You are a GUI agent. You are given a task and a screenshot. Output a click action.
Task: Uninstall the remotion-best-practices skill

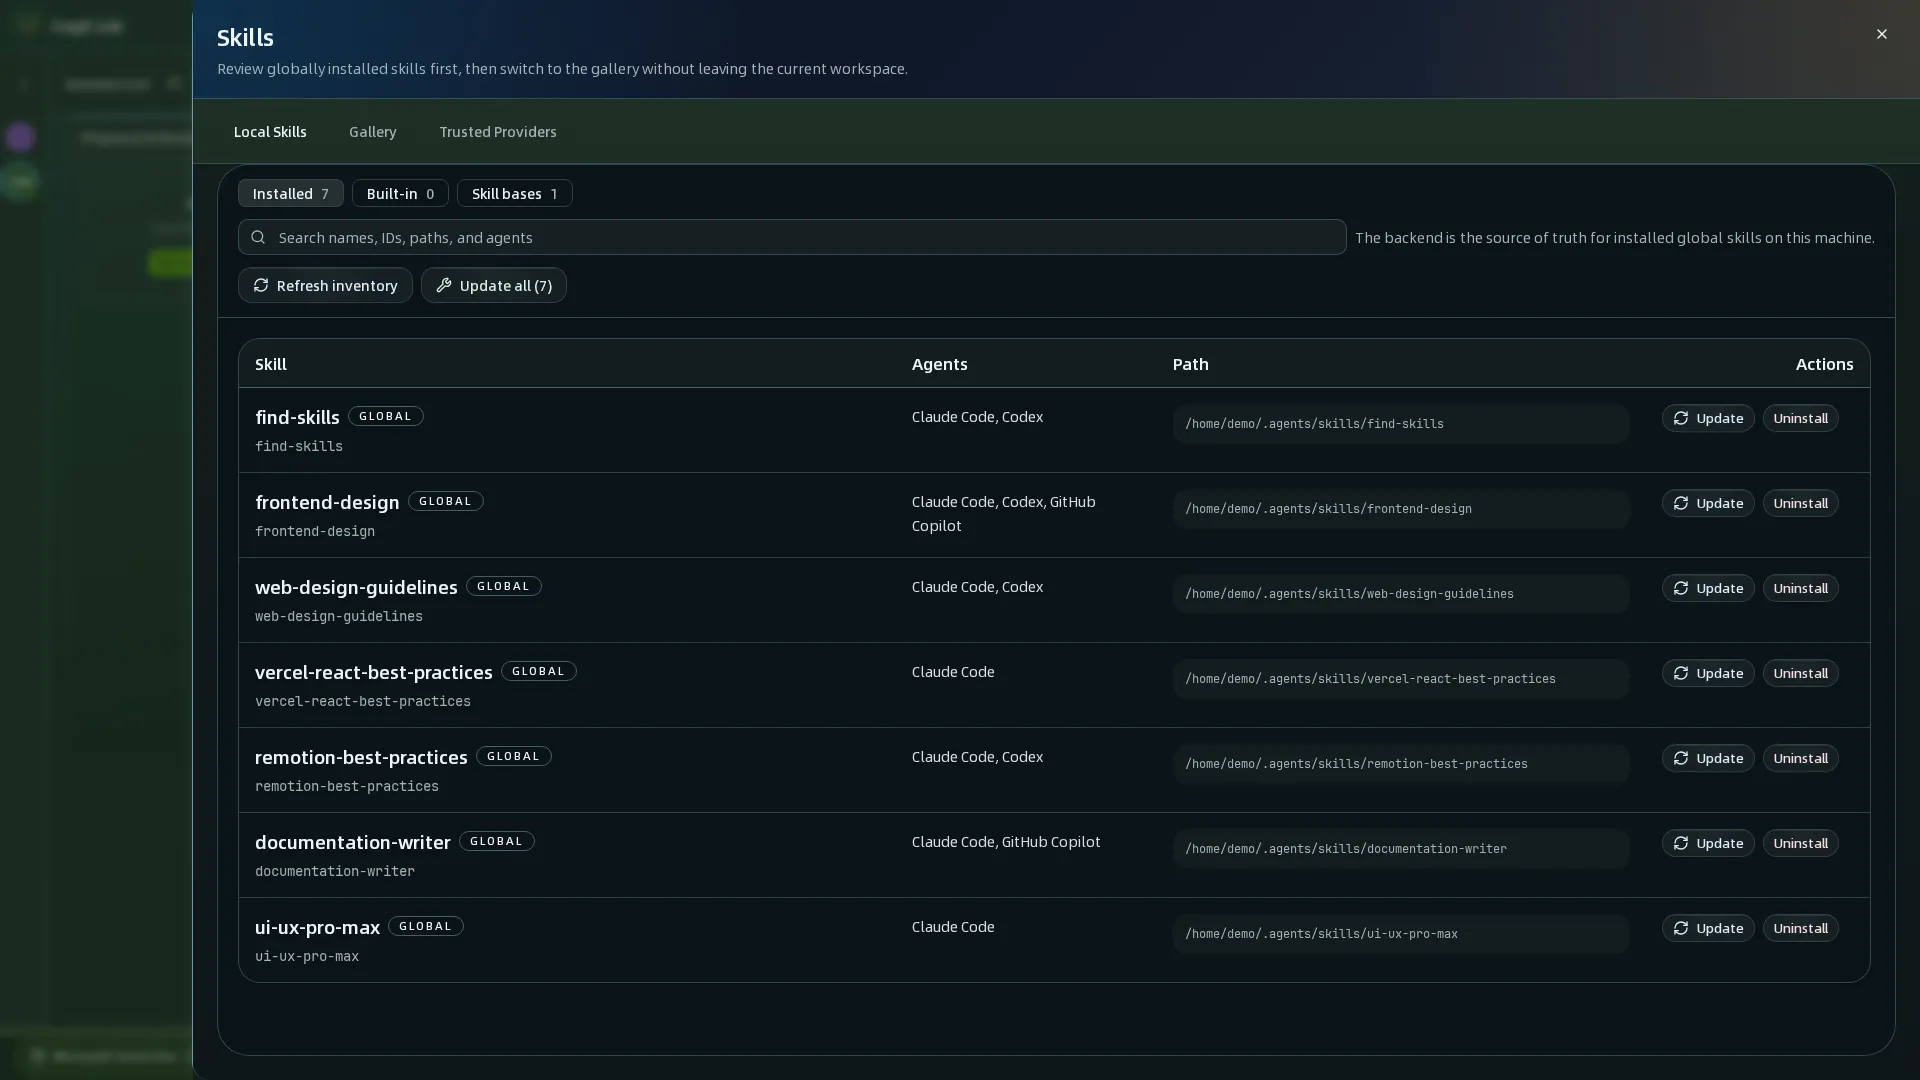[x=1800, y=758]
